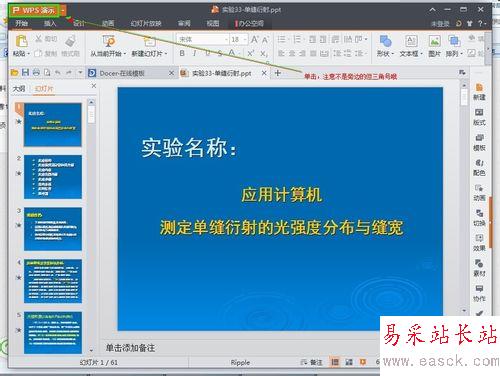Click the Picture insert icon
500x376 pixels.
[x=434, y=41]
